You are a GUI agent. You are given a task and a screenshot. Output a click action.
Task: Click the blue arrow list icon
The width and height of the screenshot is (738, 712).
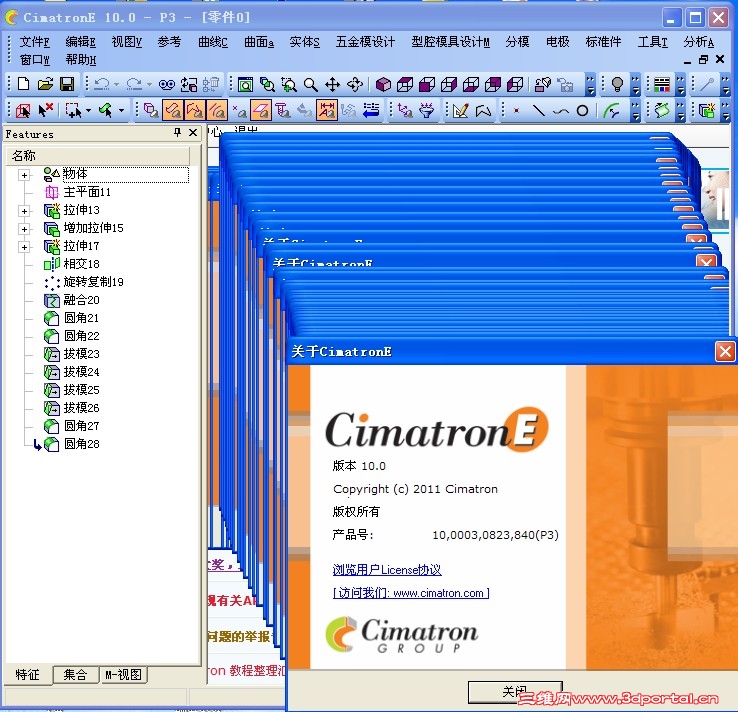[x=371, y=111]
